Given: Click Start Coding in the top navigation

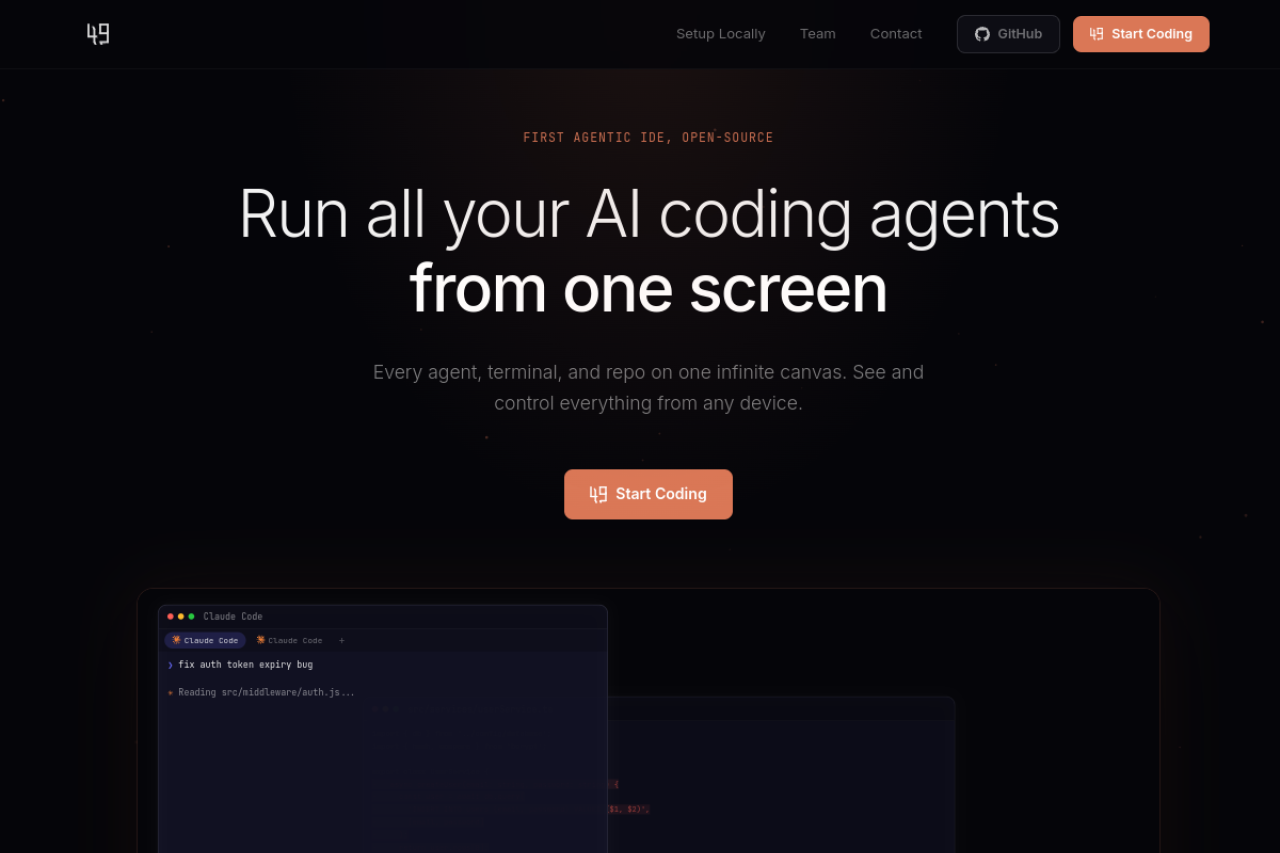Looking at the screenshot, I should 1141,34.
